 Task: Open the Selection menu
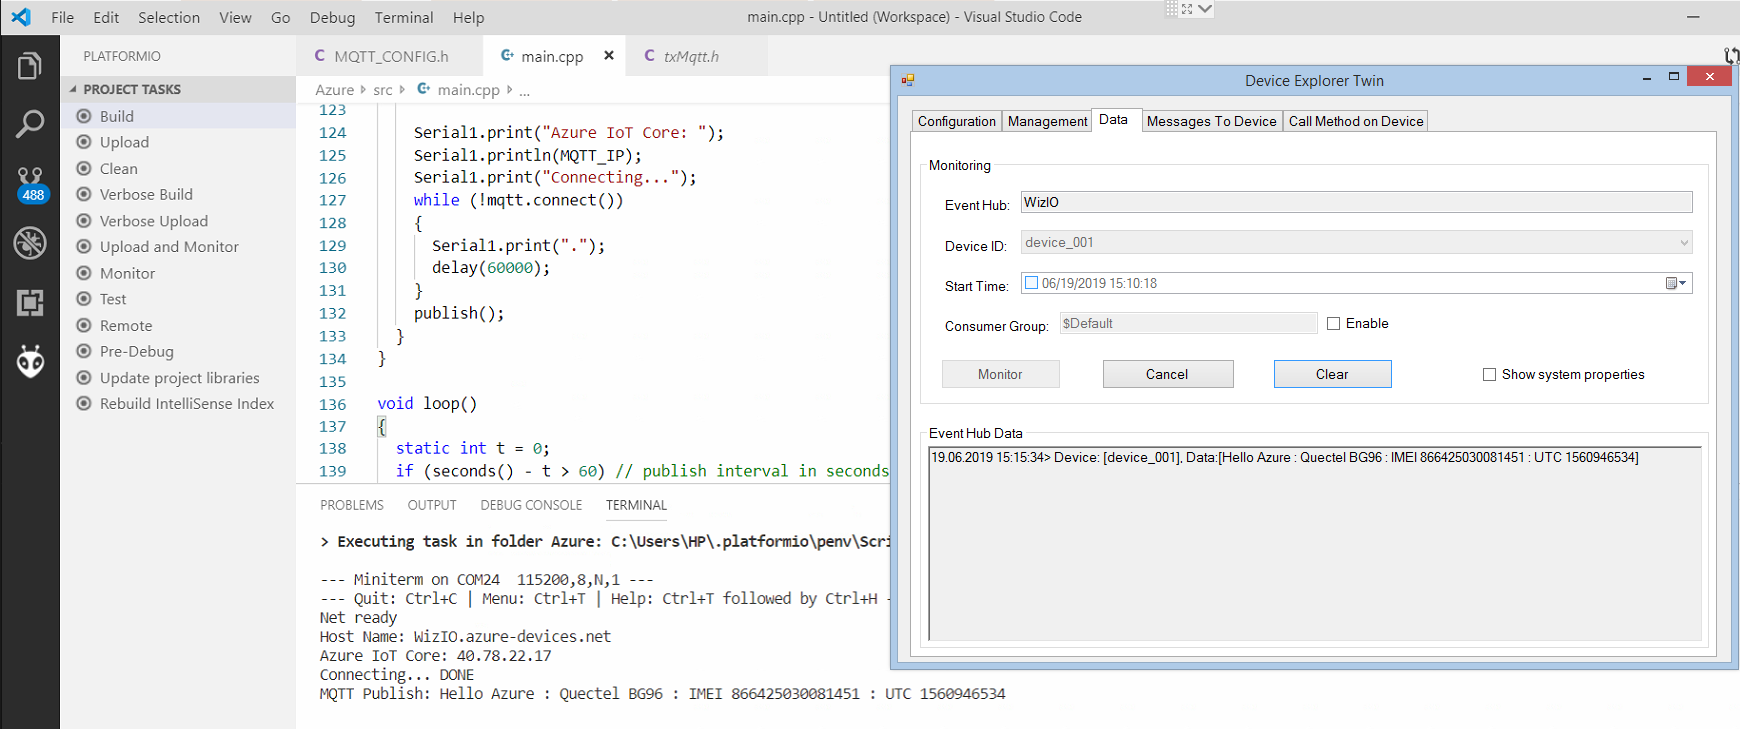(x=169, y=17)
